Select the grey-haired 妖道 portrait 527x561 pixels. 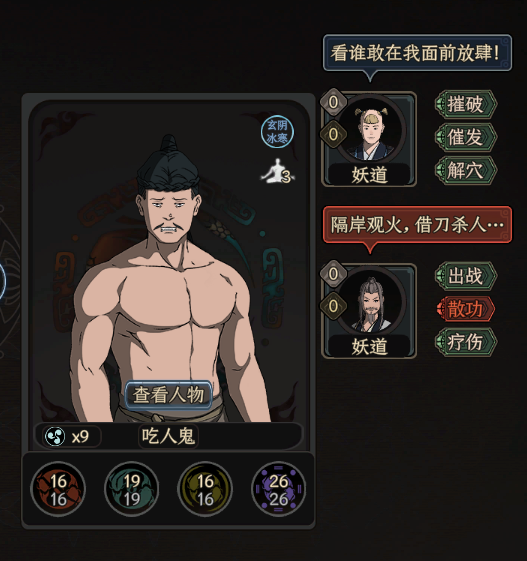(371, 302)
